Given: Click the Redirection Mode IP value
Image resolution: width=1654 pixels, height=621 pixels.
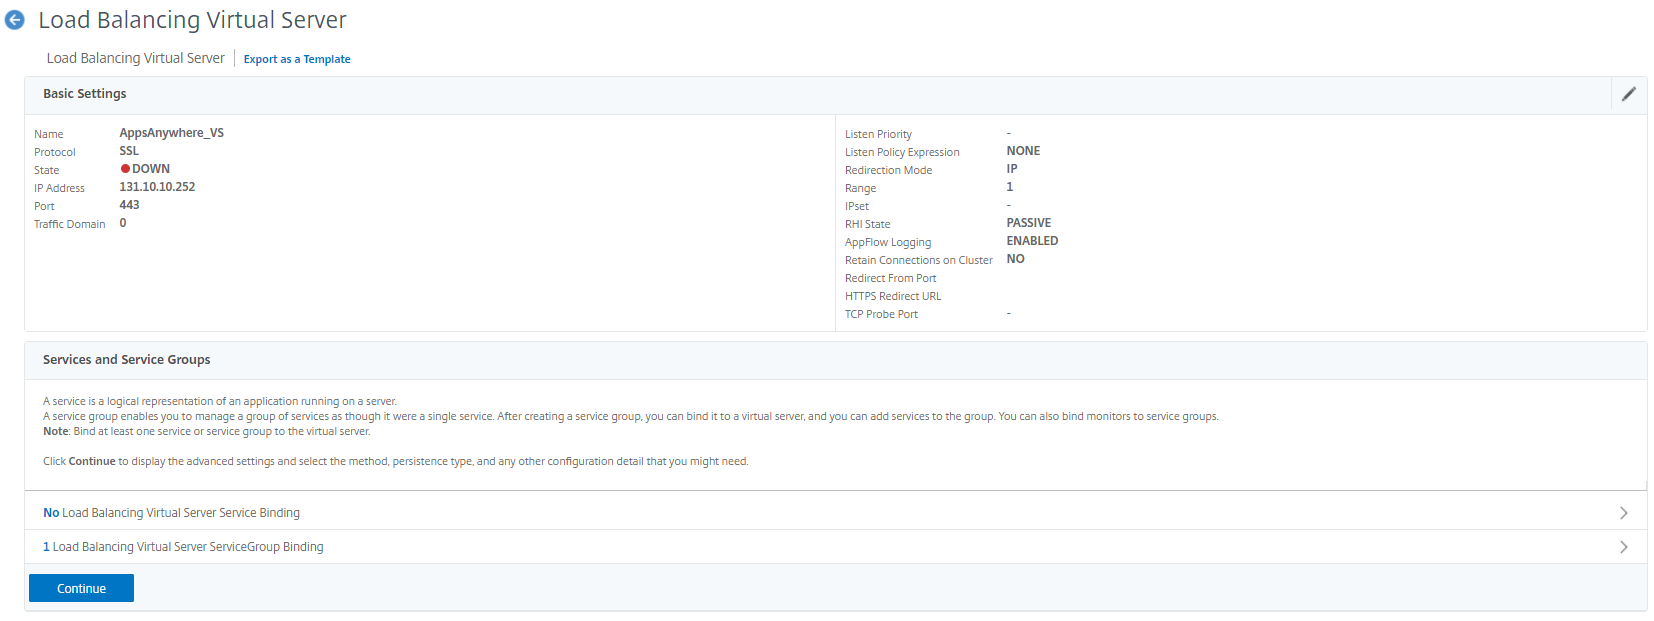Looking at the screenshot, I should [x=1012, y=169].
